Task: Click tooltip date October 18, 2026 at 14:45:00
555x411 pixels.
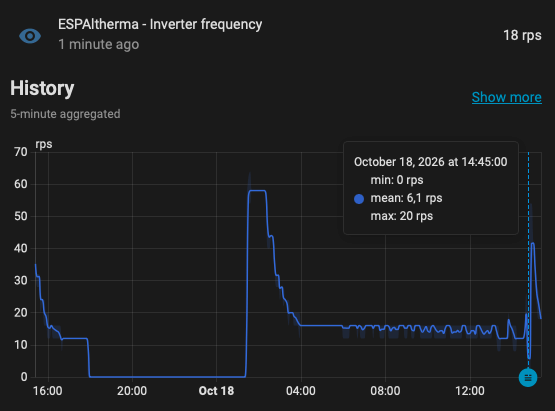Action: [x=430, y=162]
